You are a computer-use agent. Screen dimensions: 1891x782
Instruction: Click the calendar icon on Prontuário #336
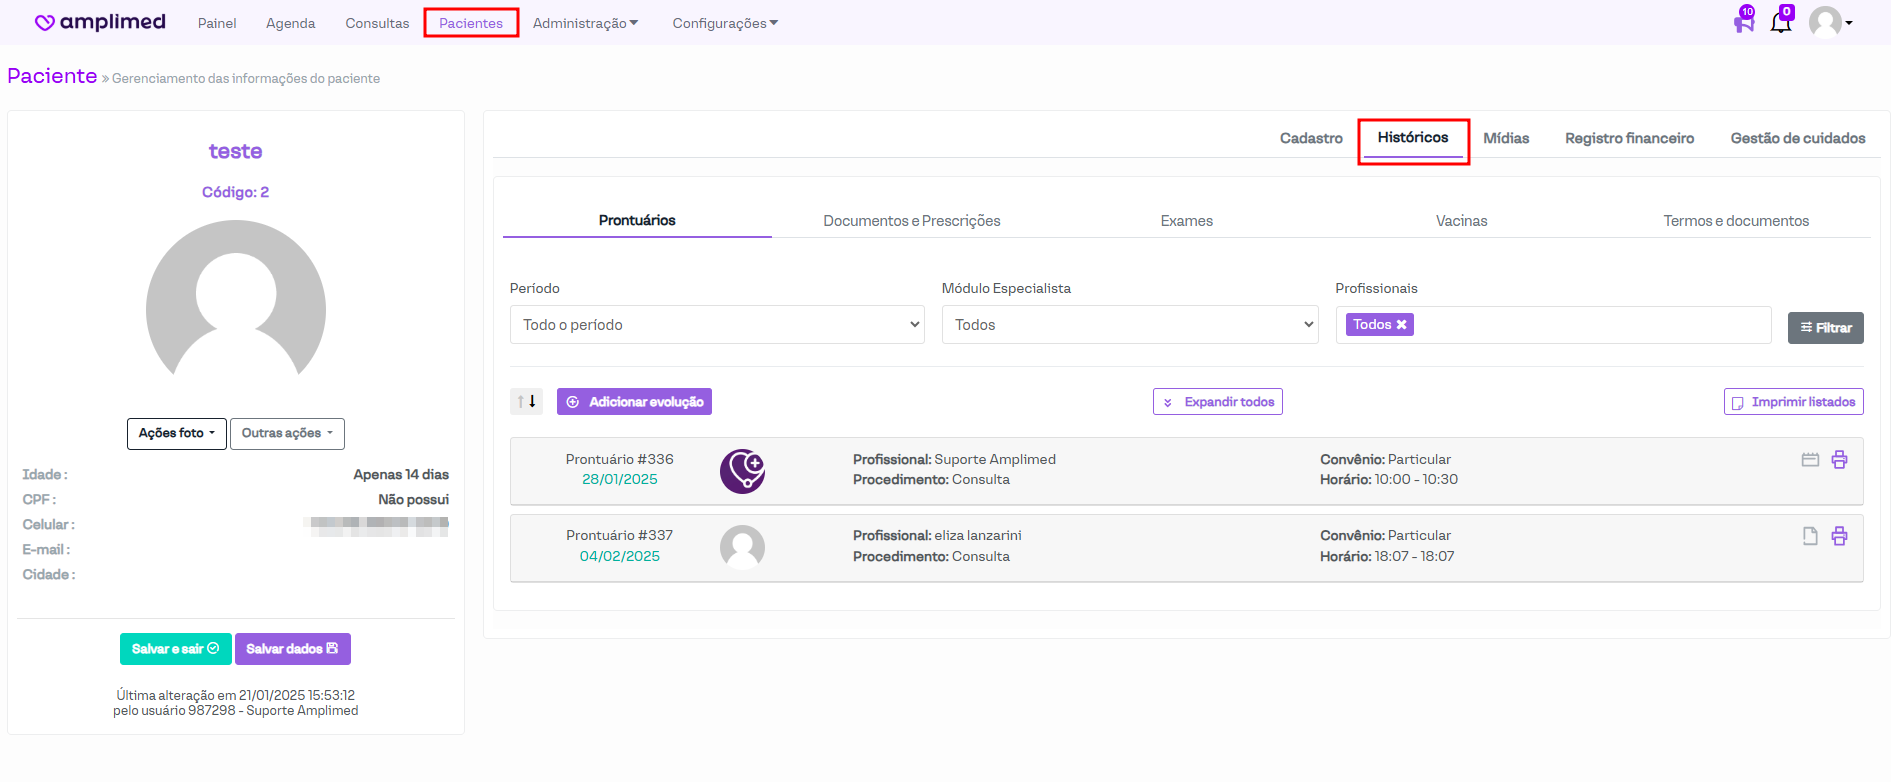pos(1810,460)
